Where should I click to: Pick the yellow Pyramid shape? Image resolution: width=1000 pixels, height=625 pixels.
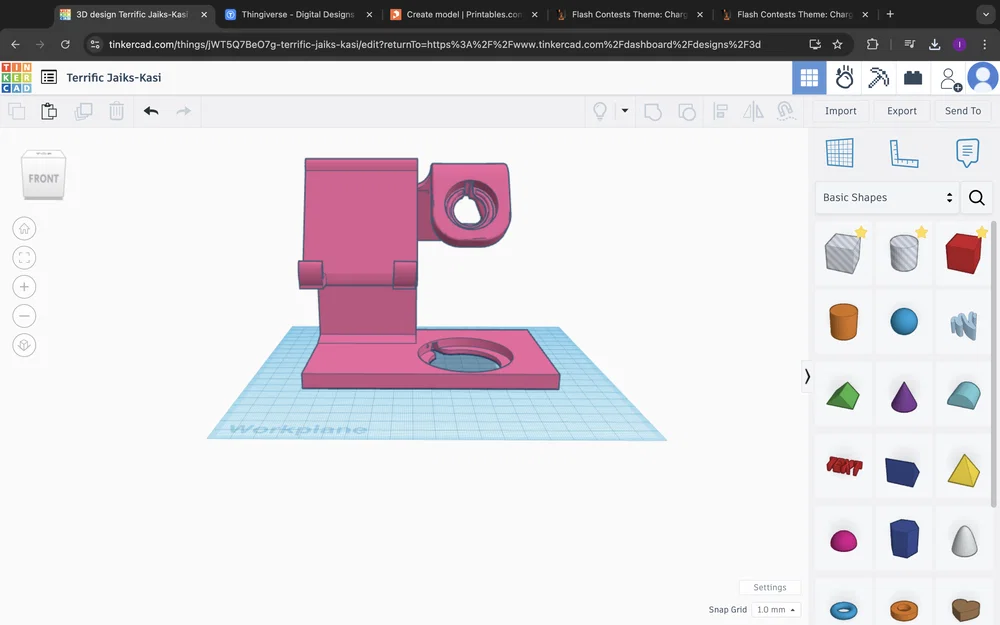tap(964, 471)
